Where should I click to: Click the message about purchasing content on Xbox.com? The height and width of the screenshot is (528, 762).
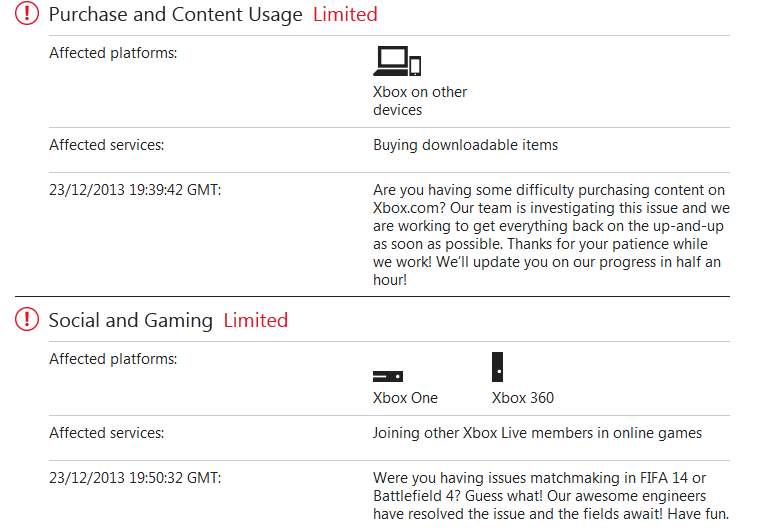549,235
